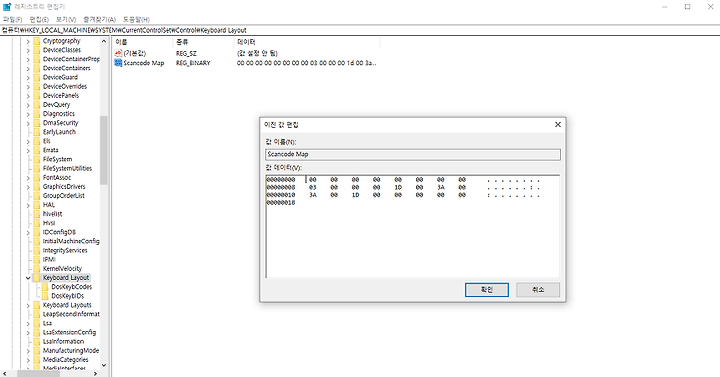The height and width of the screenshot is (377, 720).
Task: Click the 확인 button in the dialog
Action: (487, 290)
